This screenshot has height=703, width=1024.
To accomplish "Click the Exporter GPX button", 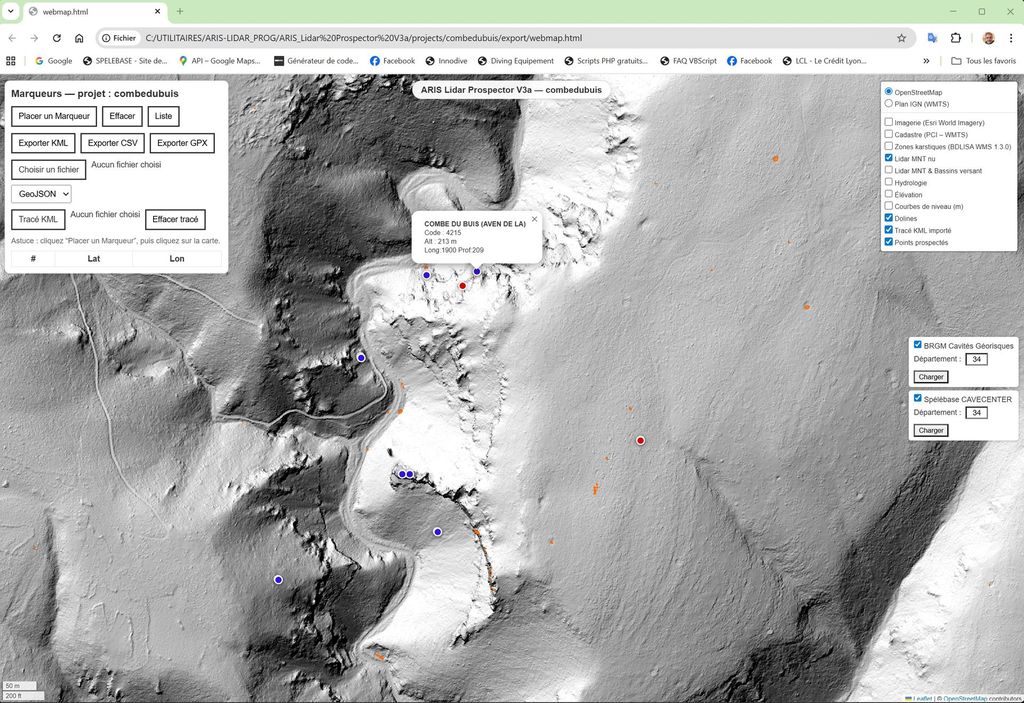I will click(x=182, y=143).
